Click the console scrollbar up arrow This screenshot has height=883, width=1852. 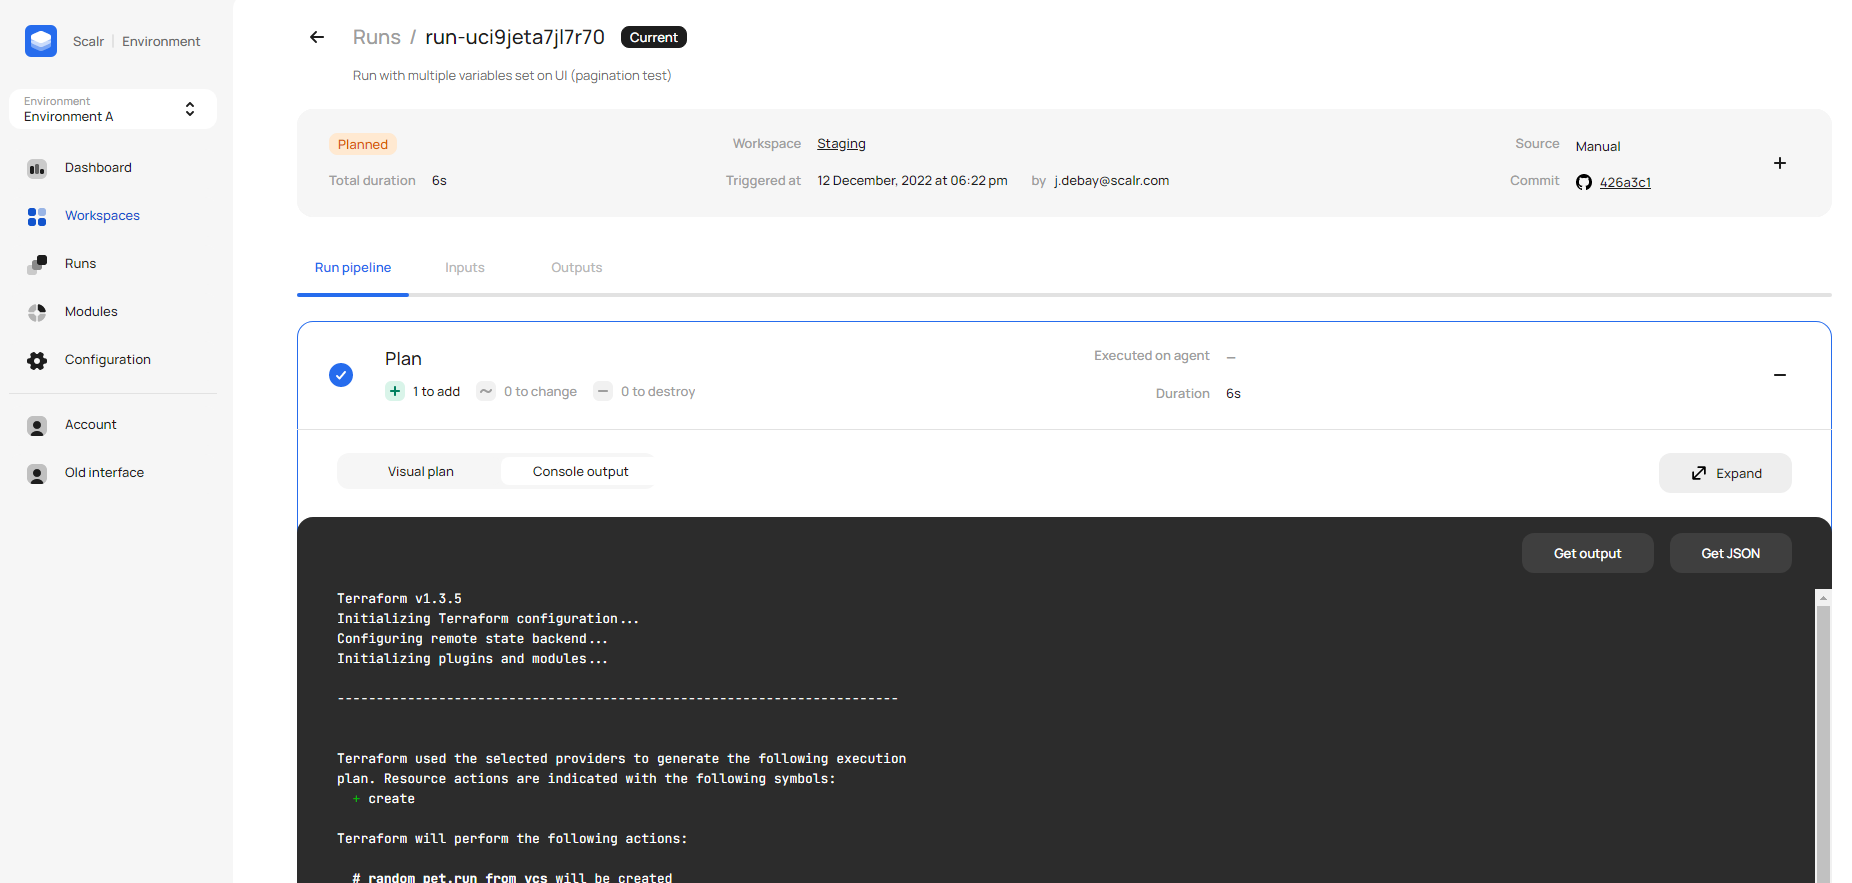[1823, 598]
